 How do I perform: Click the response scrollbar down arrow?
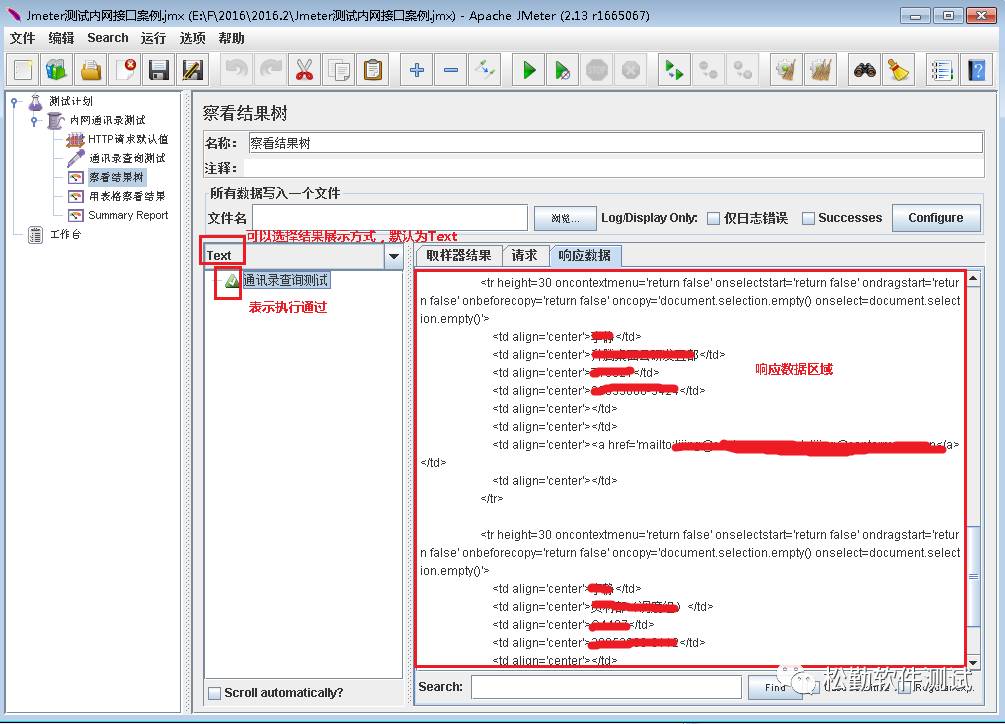pos(973,663)
